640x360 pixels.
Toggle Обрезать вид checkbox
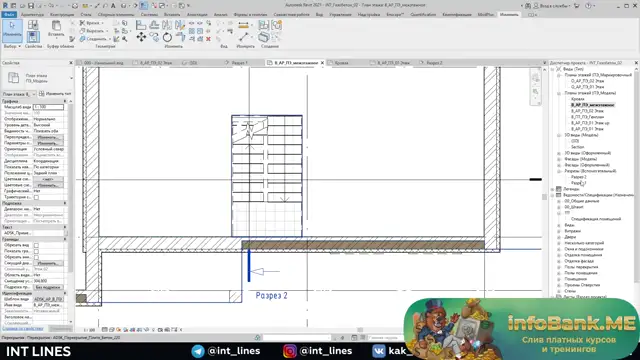tap(36, 245)
